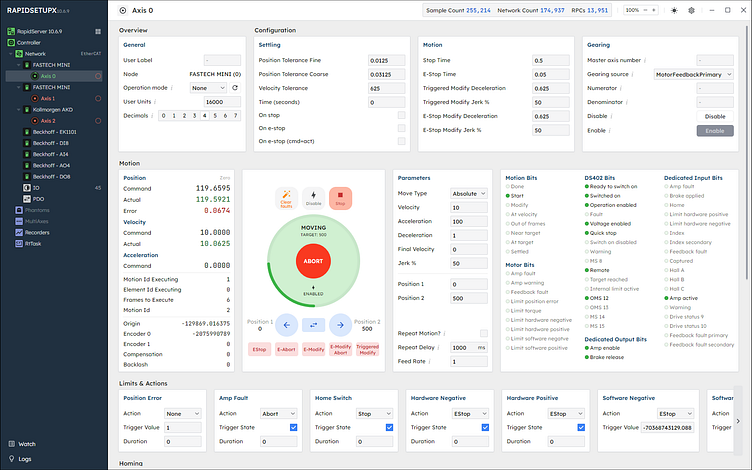Toggle the light/dark theme sun icon
This screenshot has height=470, width=752.
(x=690, y=10)
